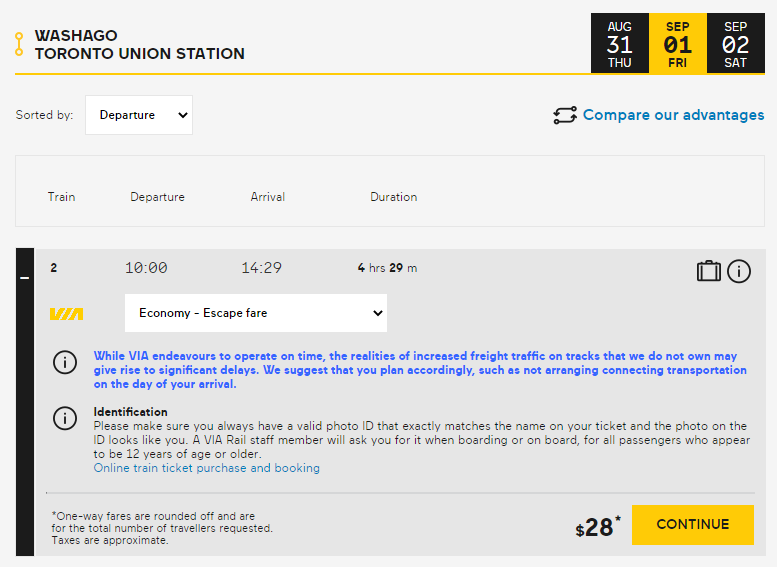Select the Sep 01 Friday date tab
777x567 pixels.
677,44
